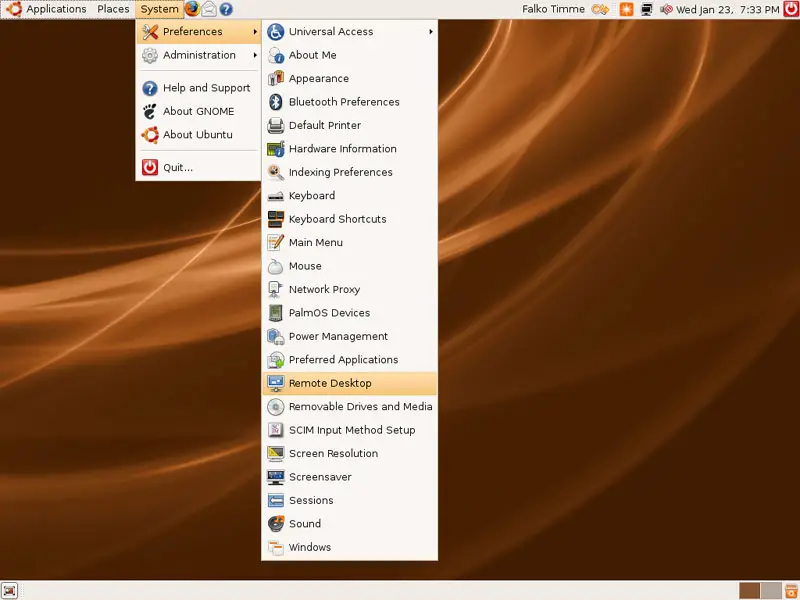
Task: Click the SCIM Input Method Setup icon
Action: pos(276,430)
